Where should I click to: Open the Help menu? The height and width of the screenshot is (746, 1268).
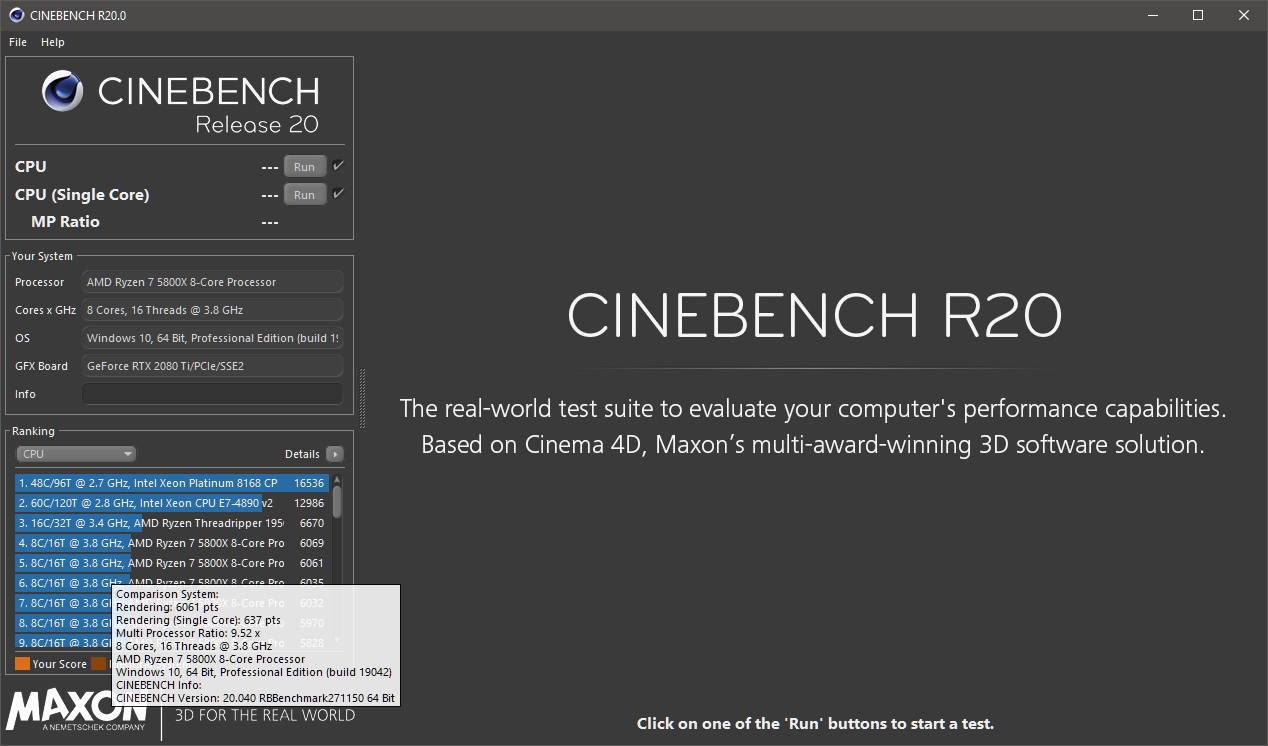(53, 42)
